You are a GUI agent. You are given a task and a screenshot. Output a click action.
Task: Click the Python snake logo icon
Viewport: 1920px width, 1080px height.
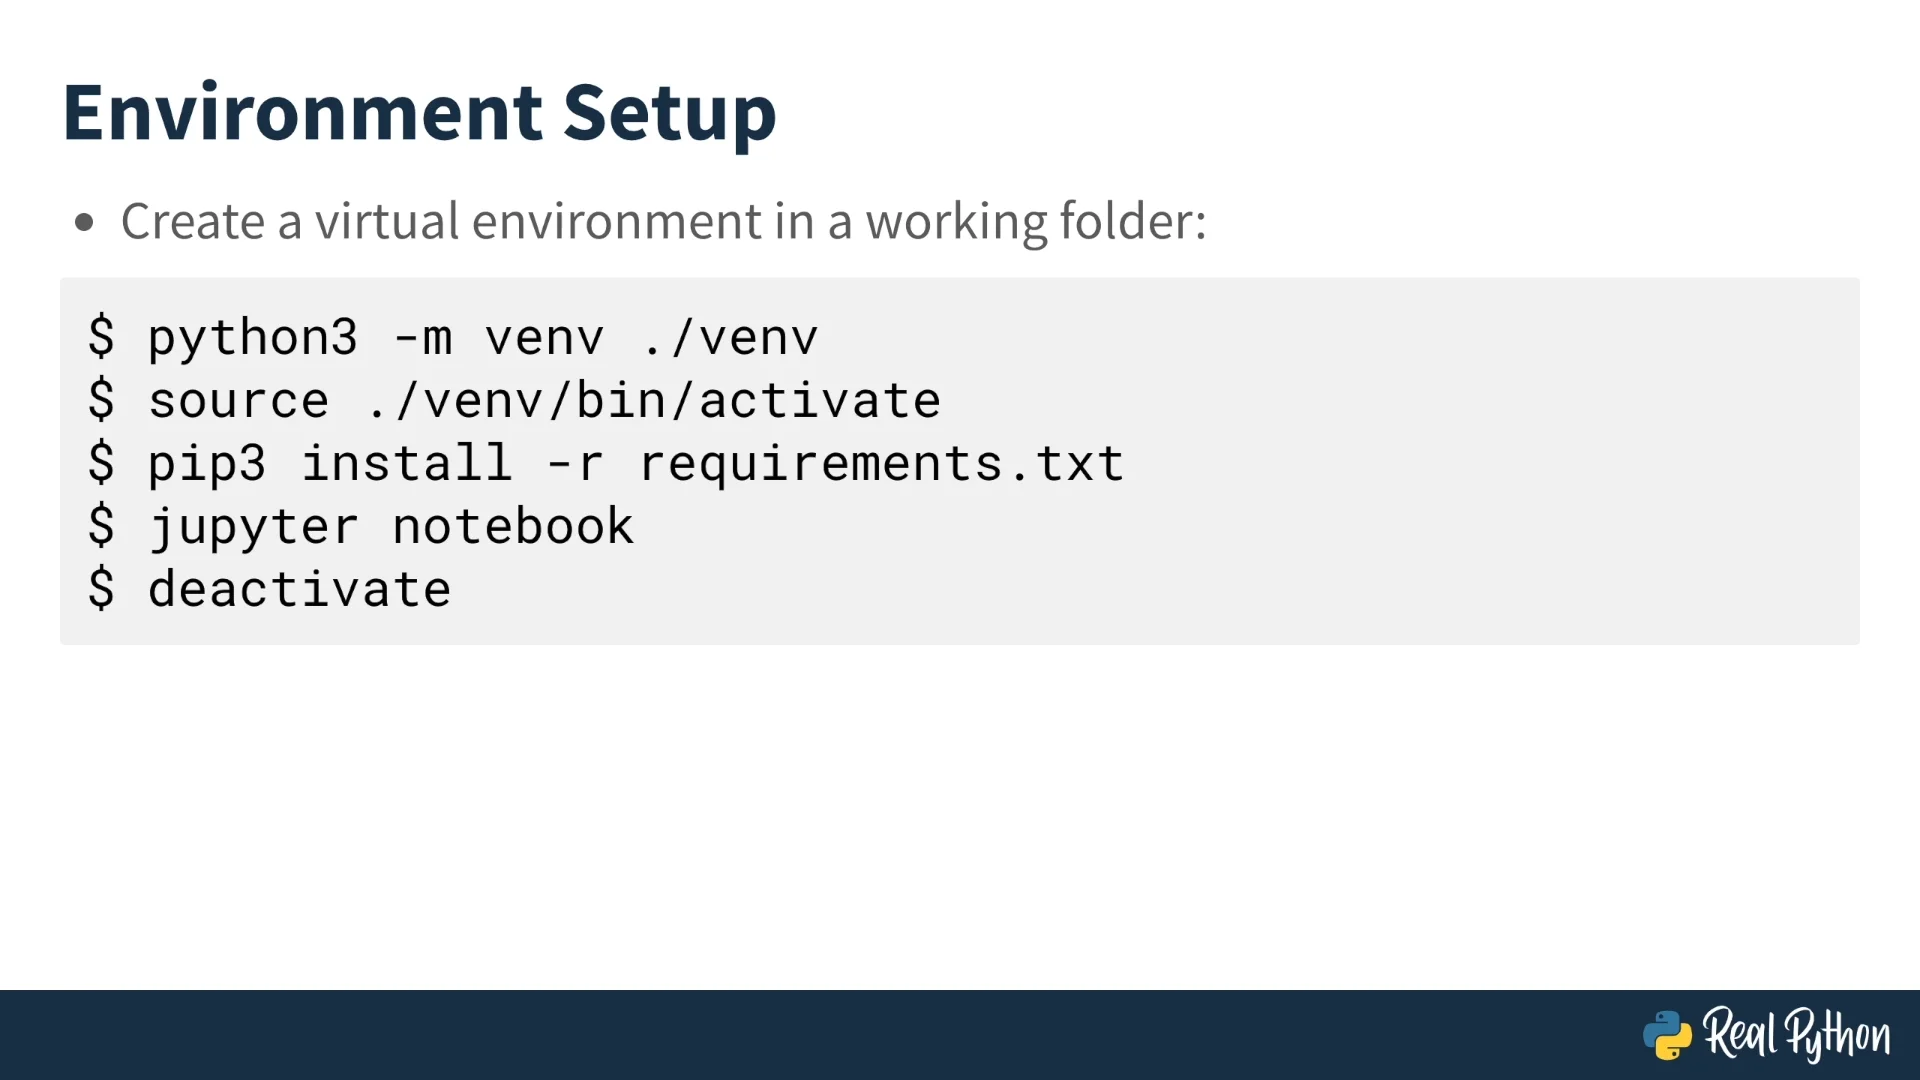[x=1667, y=1035]
